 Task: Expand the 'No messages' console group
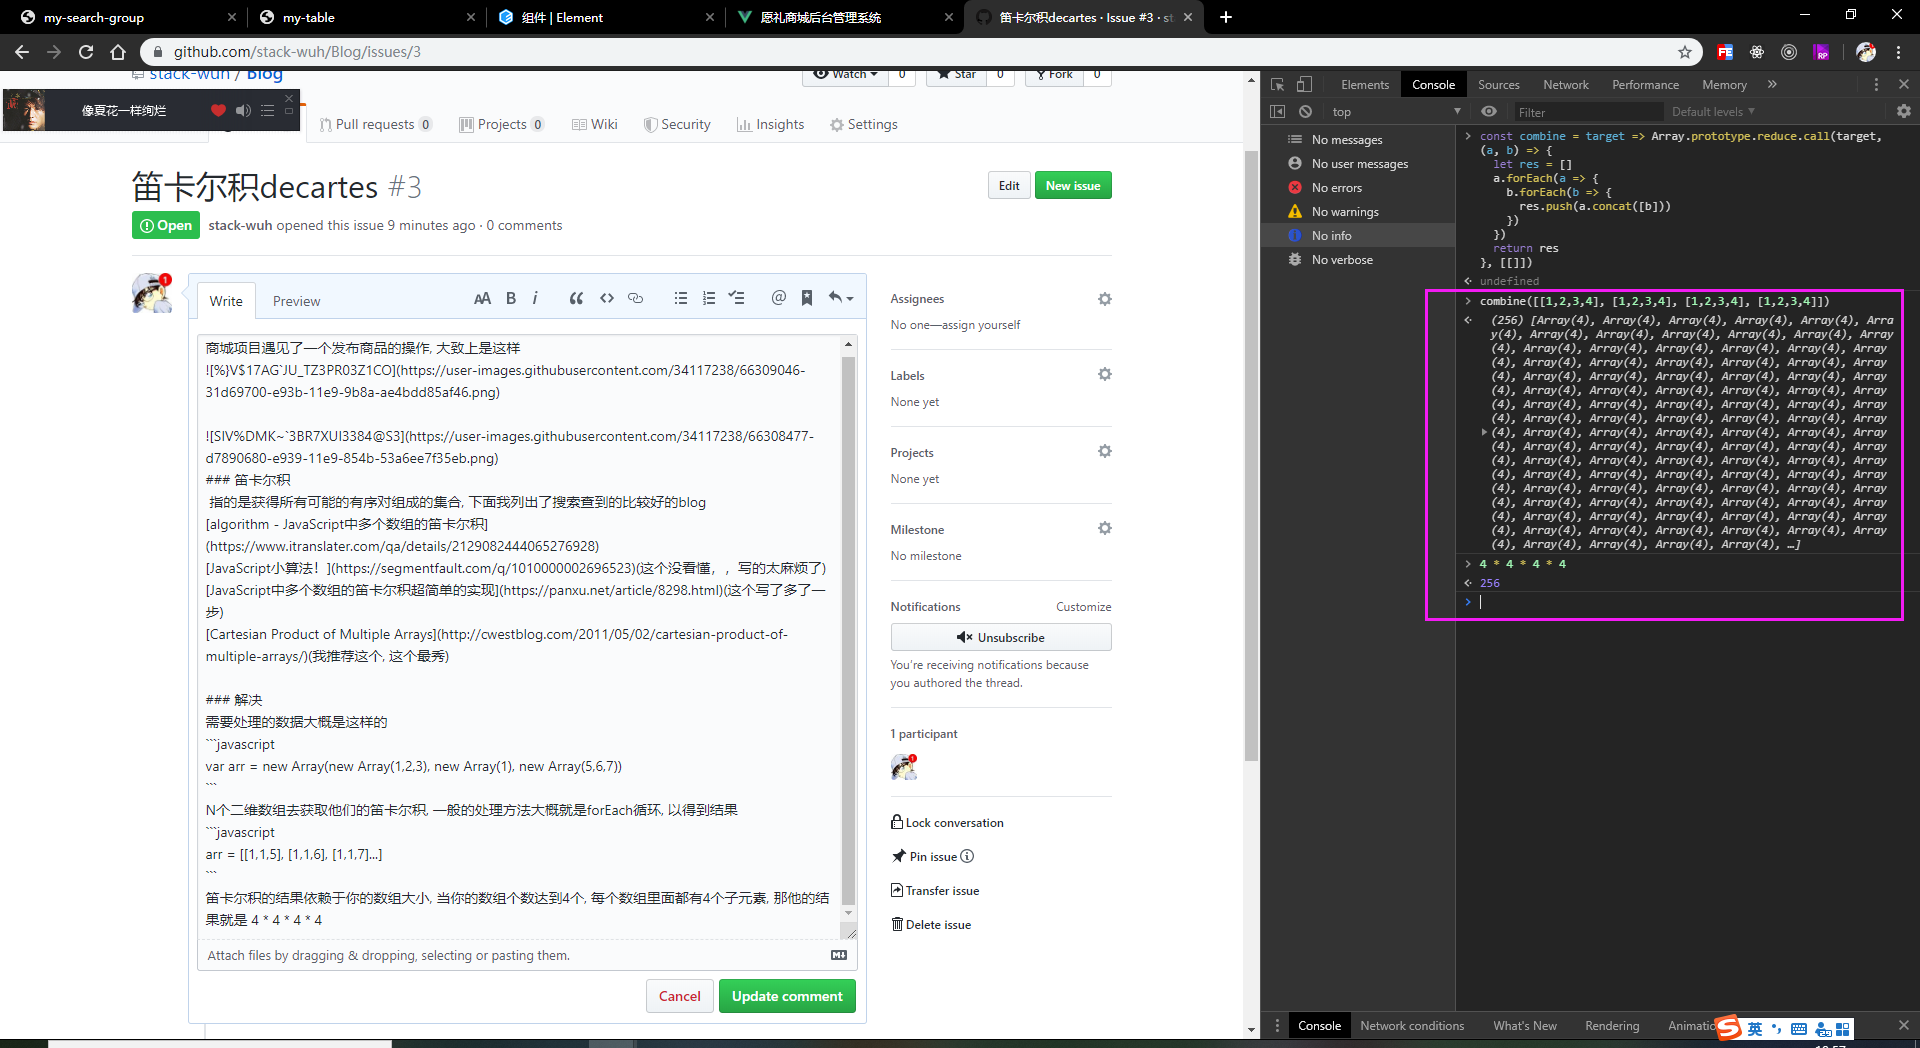[x=1359, y=140]
